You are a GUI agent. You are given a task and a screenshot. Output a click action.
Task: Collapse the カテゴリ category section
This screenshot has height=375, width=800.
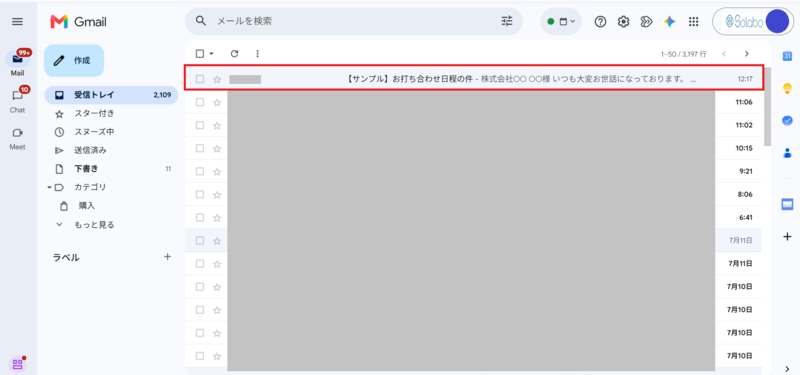[49, 187]
